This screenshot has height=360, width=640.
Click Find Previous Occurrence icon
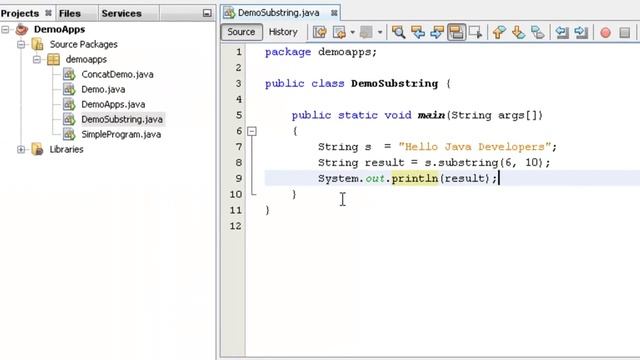pos(418,32)
